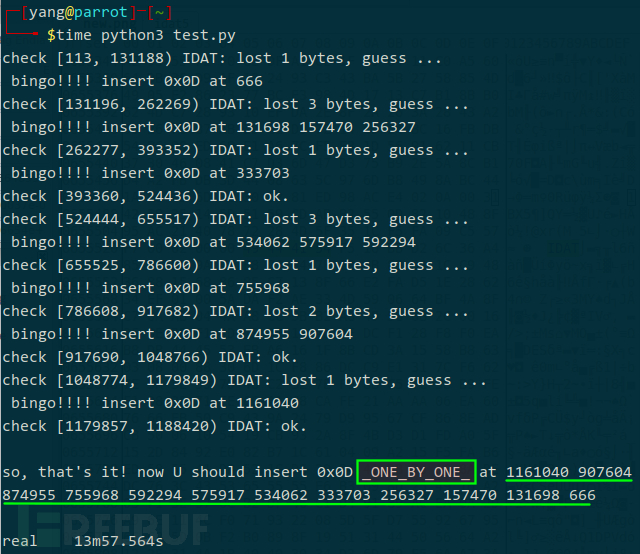Click line with '534062 575917 592294'
This screenshot has height=554, width=640.
(x=213, y=242)
